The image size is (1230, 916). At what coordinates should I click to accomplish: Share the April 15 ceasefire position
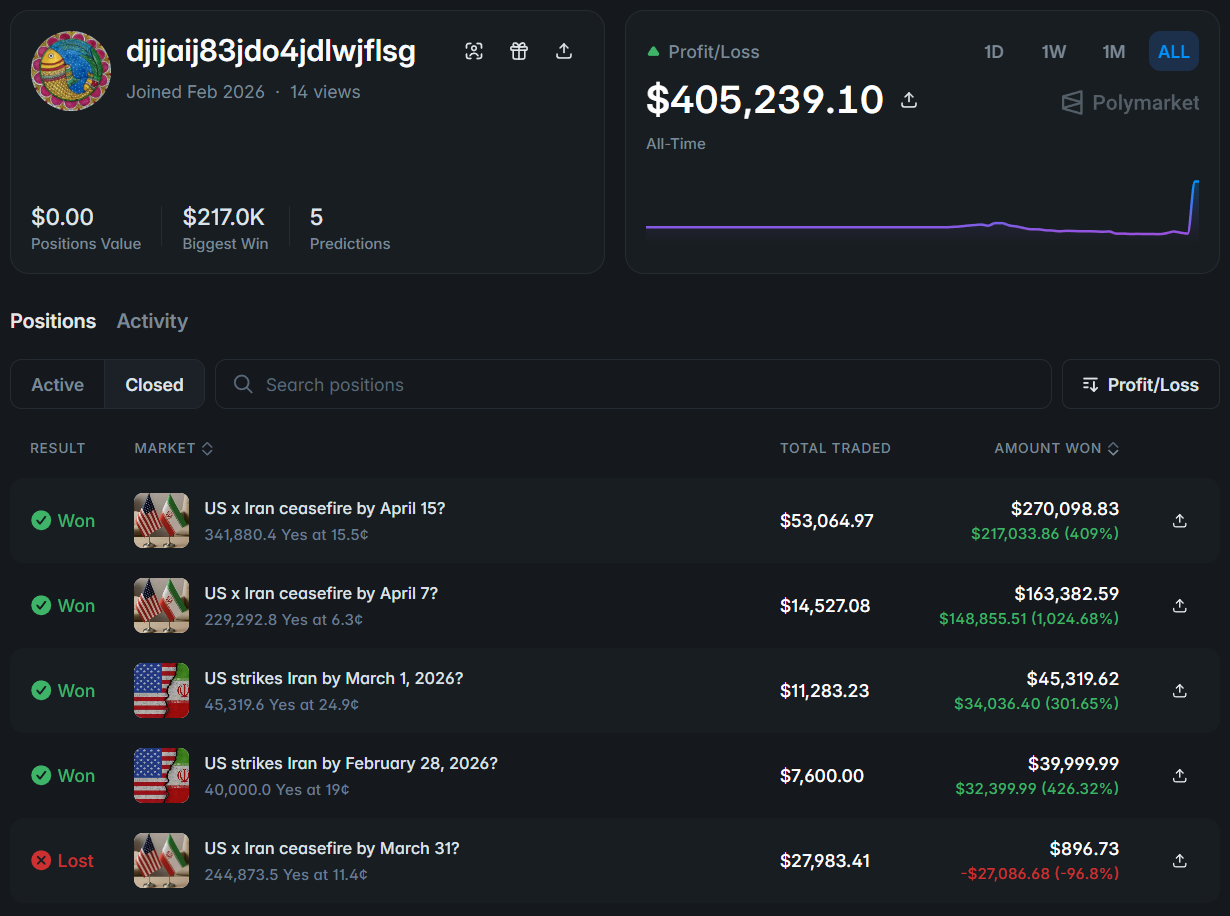pos(1180,521)
